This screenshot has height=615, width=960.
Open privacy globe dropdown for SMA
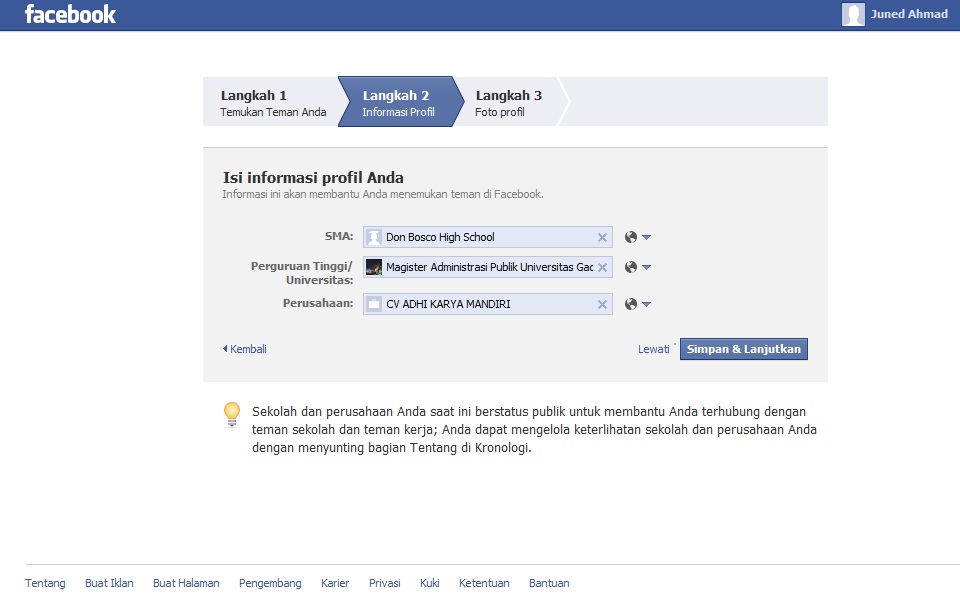(637, 237)
